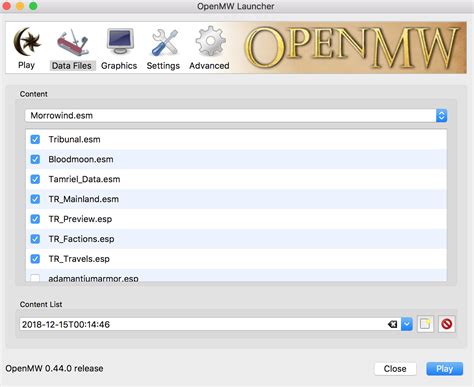This screenshot has width=474, height=387.
Task: Click the Close button
Action: click(x=395, y=369)
